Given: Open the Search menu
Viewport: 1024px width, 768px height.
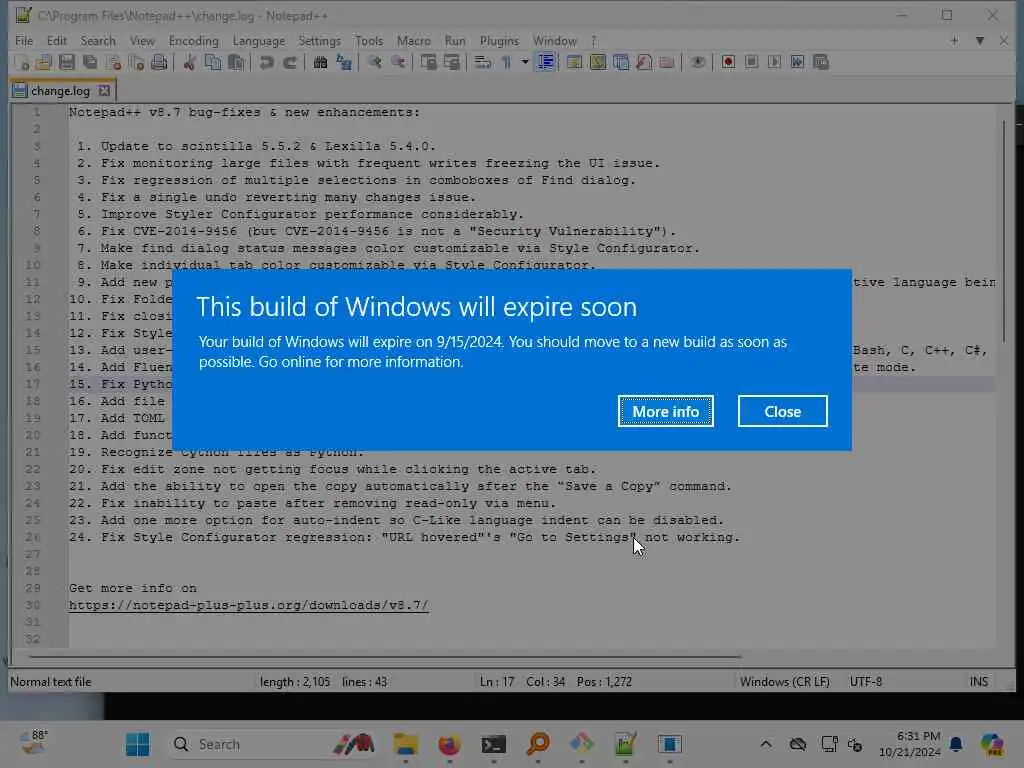Looking at the screenshot, I should pos(98,40).
